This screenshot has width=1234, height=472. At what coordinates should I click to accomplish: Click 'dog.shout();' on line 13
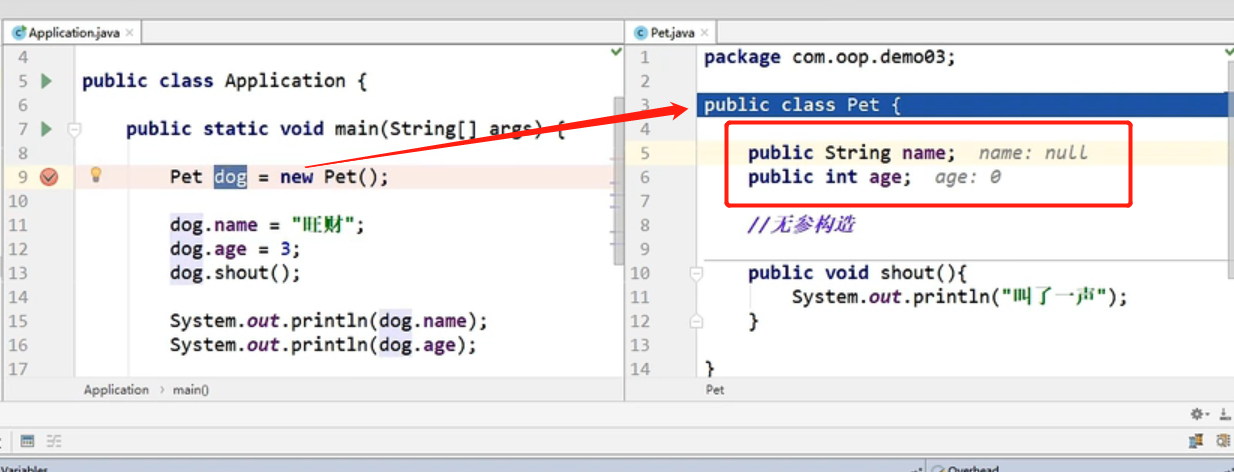(235, 273)
